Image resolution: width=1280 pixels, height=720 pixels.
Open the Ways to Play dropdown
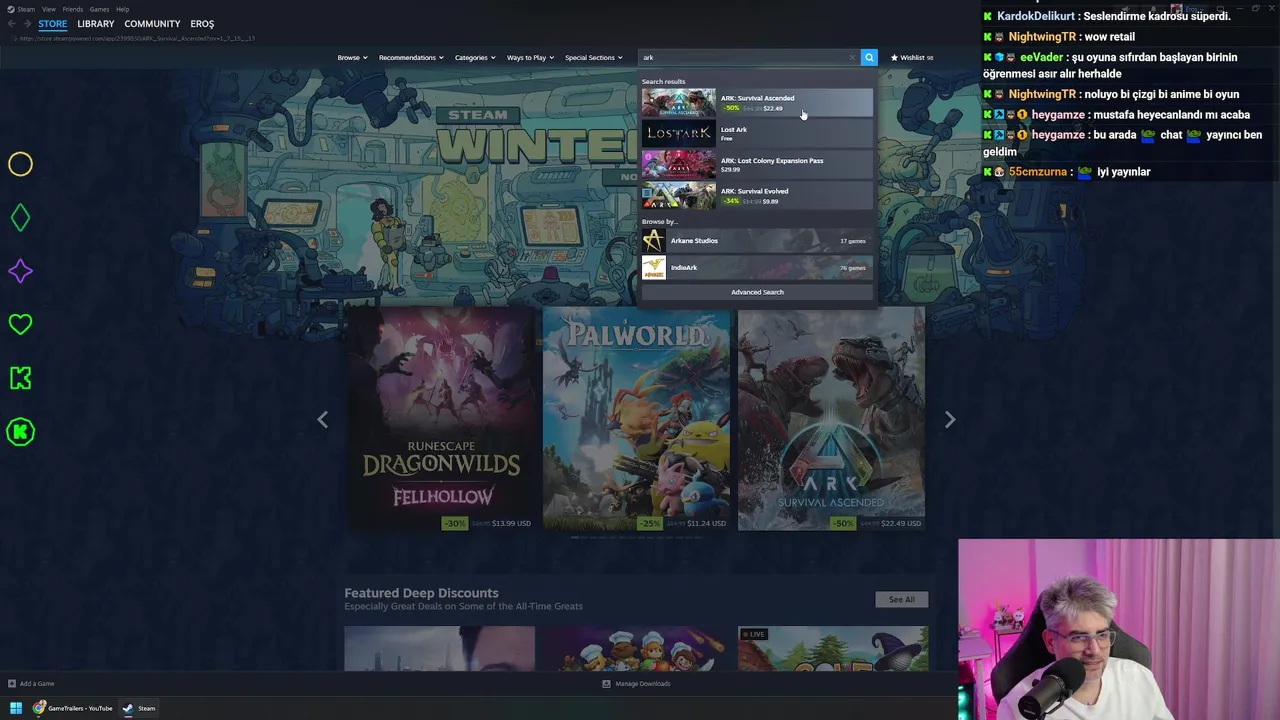point(530,58)
